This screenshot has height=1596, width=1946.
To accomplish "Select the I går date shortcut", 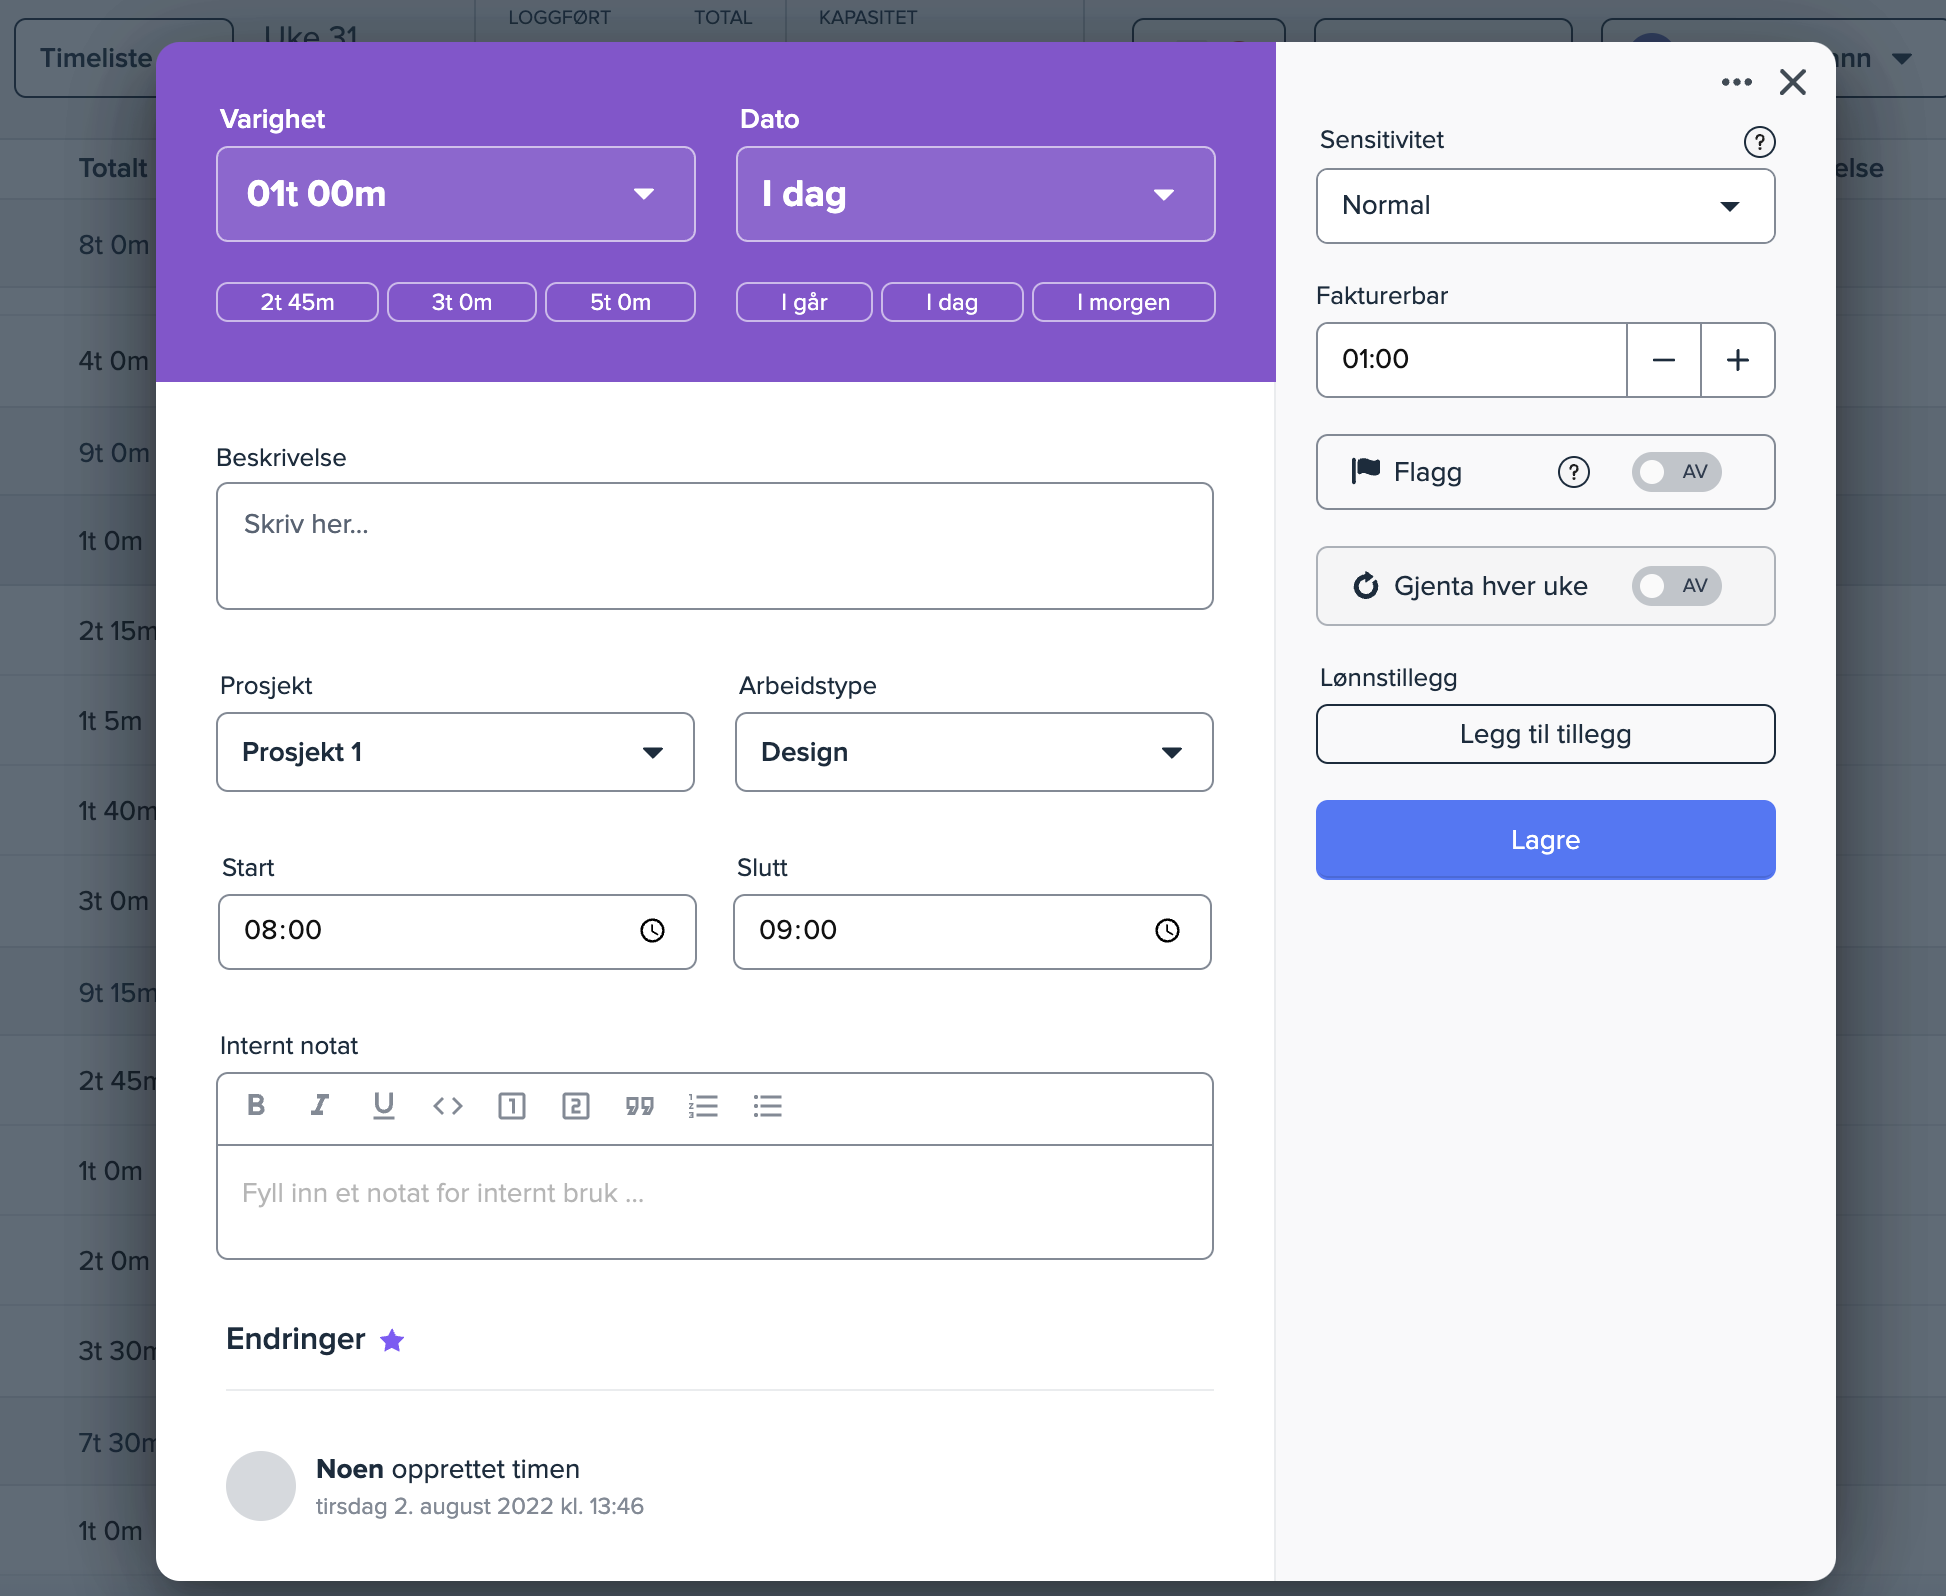I will coord(804,302).
